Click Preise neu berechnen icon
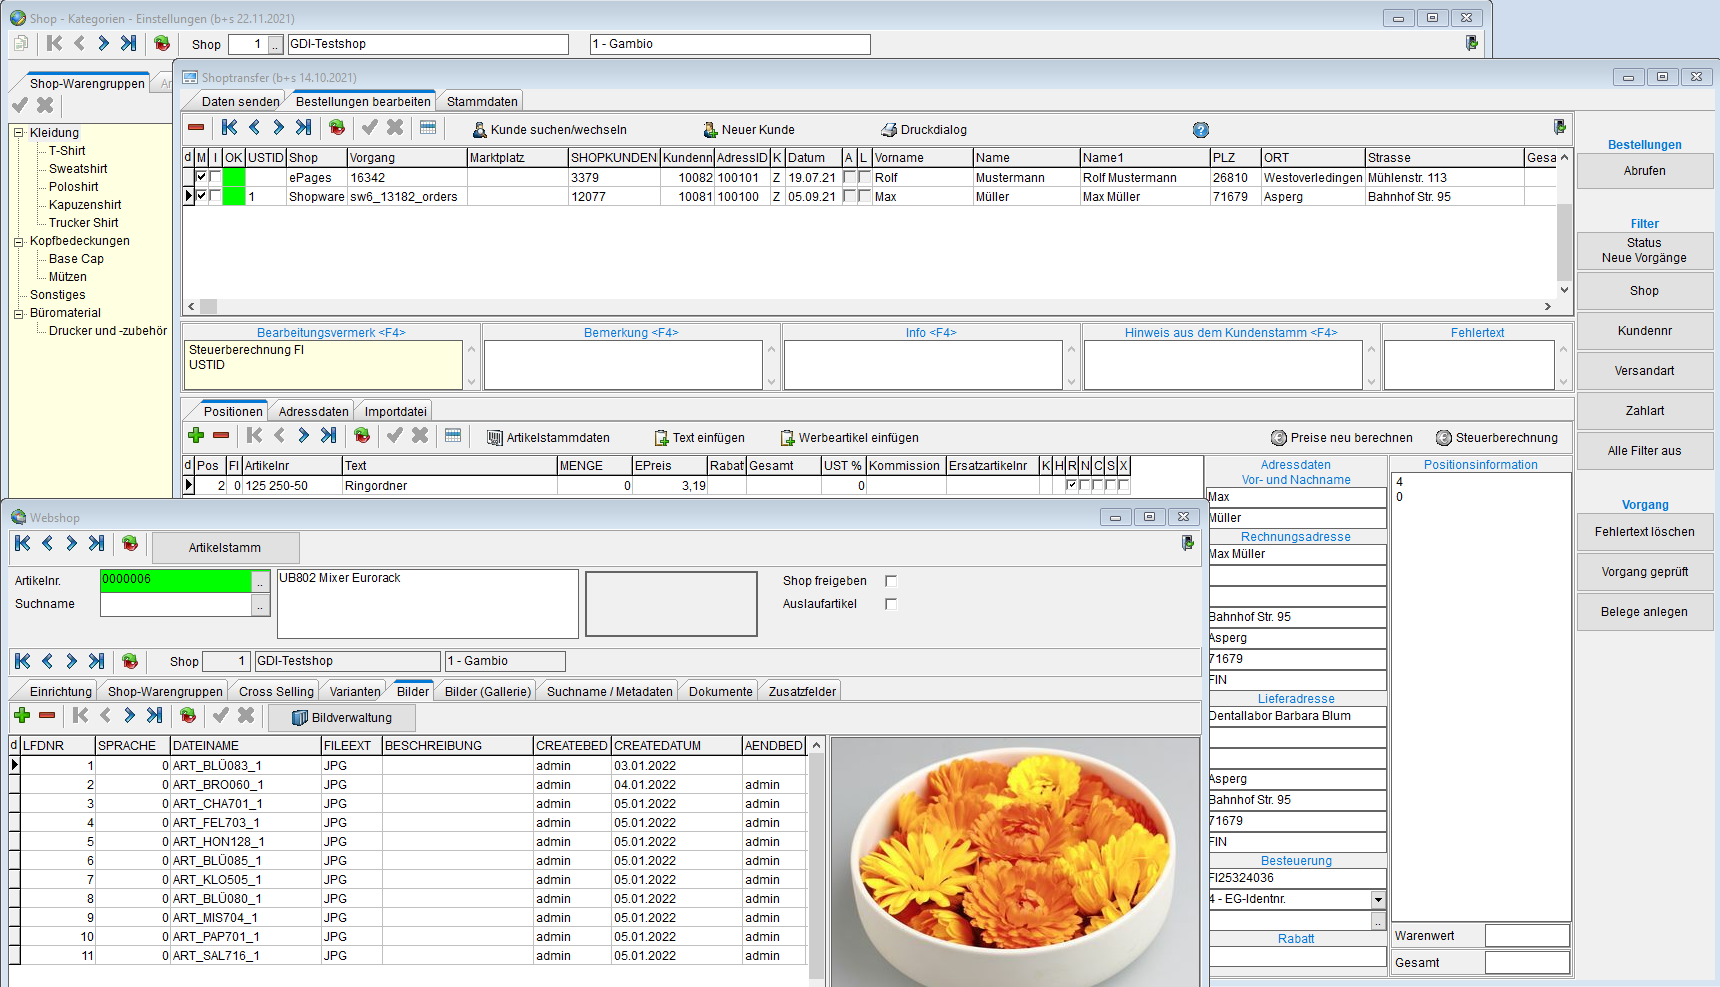The height and width of the screenshot is (987, 1720). pyautogui.click(x=1278, y=438)
